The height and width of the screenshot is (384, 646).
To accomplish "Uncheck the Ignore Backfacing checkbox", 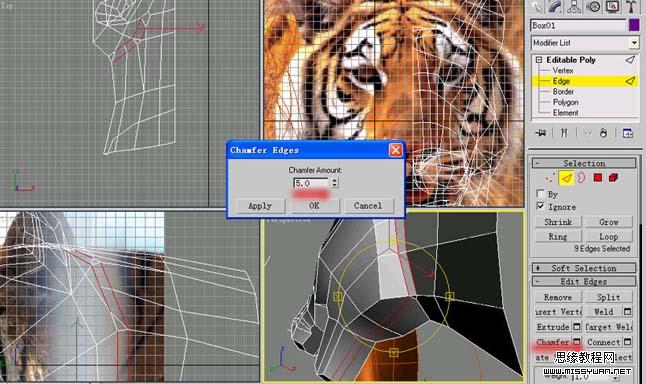I will [541, 206].
